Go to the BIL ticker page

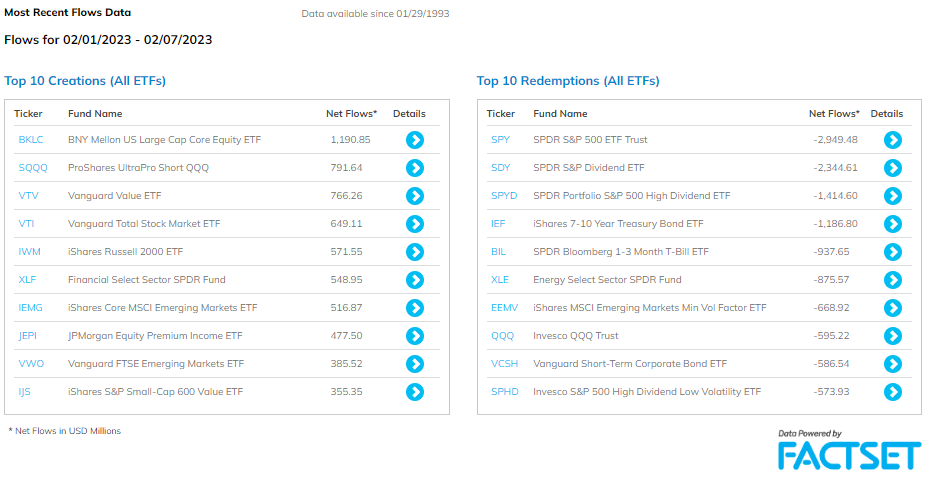498,252
